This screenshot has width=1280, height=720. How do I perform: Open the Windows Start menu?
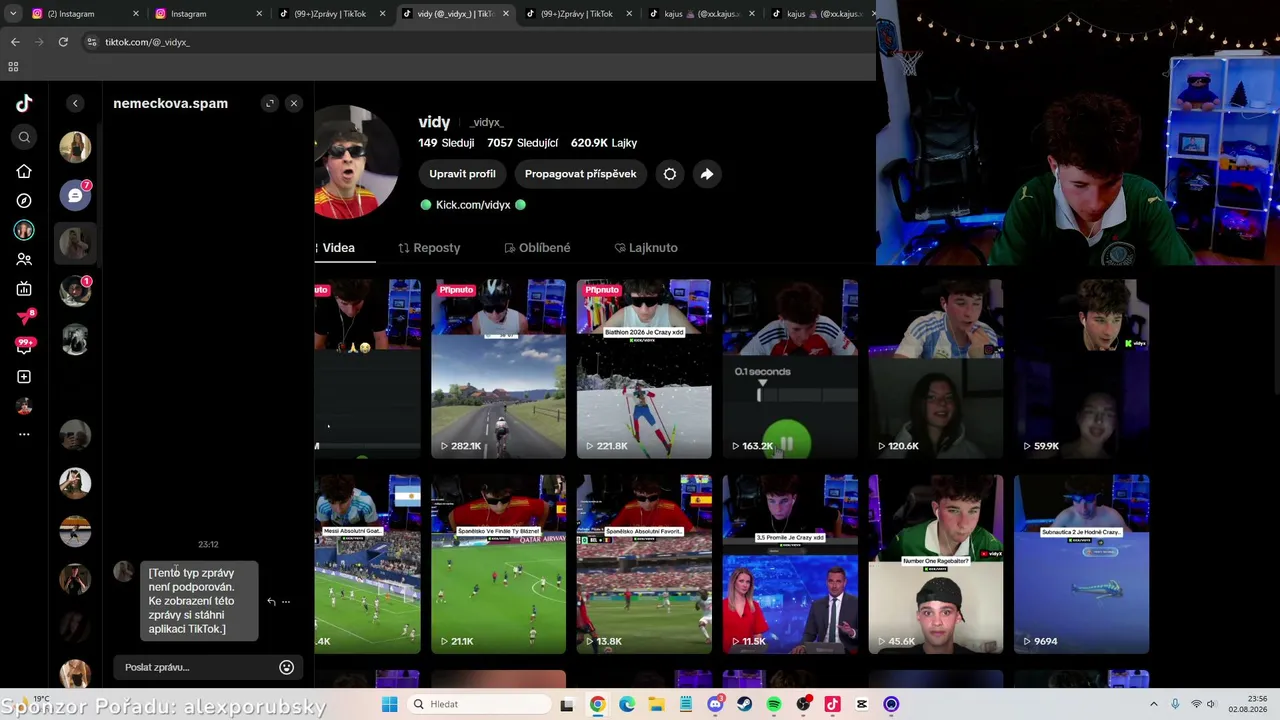click(389, 704)
